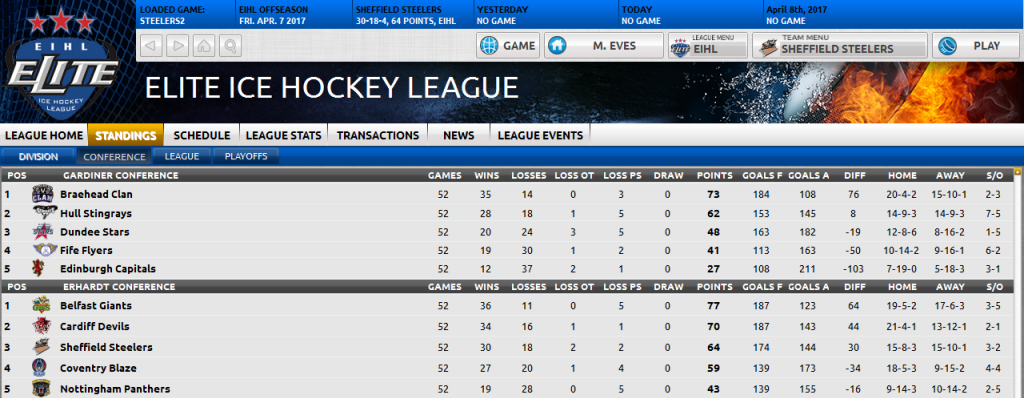Go to home via house icon
Screen dimensions: 1024x398
pos(204,46)
